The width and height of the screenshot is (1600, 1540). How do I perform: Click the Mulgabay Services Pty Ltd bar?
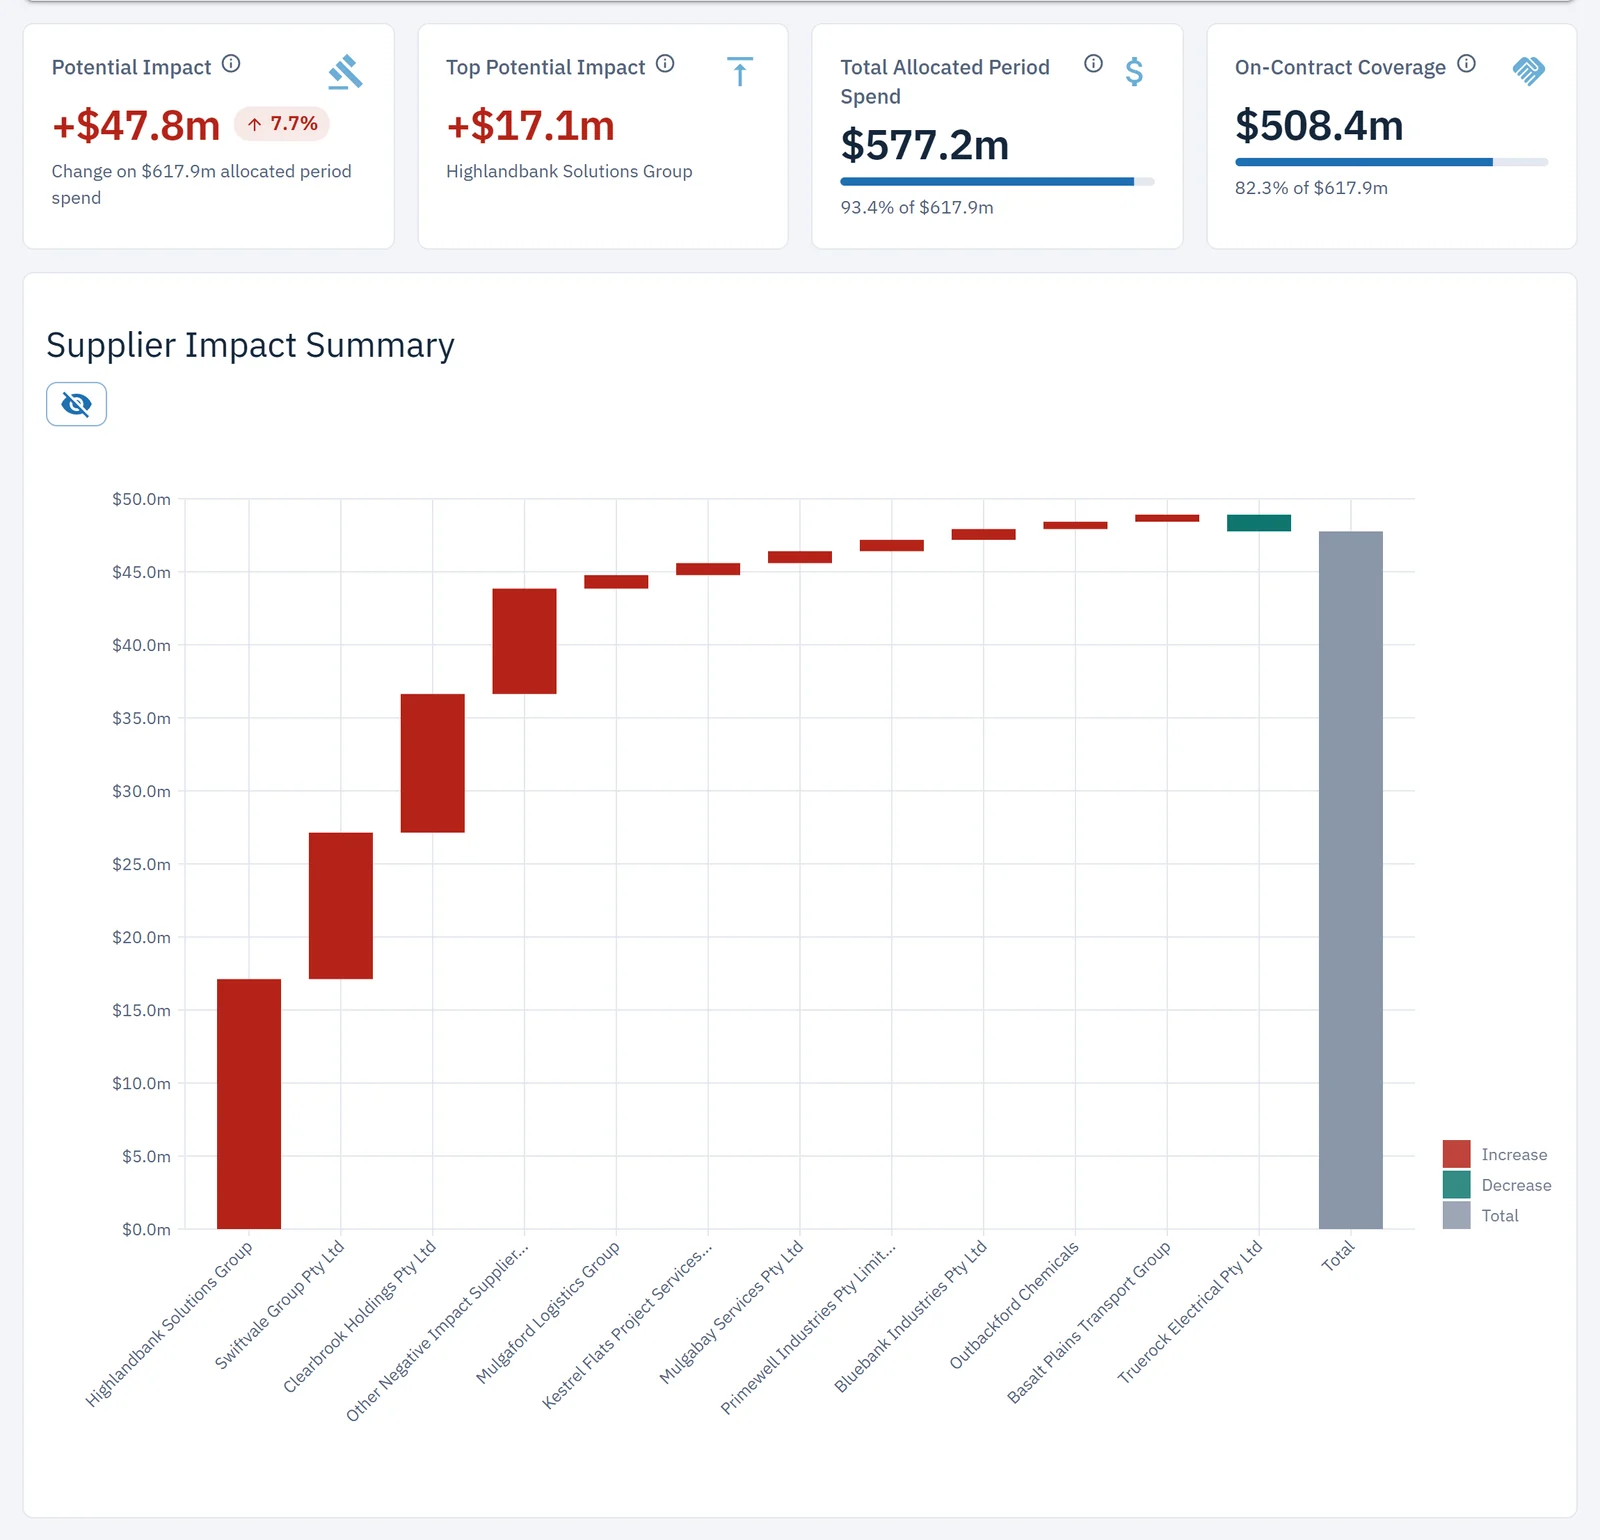[x=800, y=557]
